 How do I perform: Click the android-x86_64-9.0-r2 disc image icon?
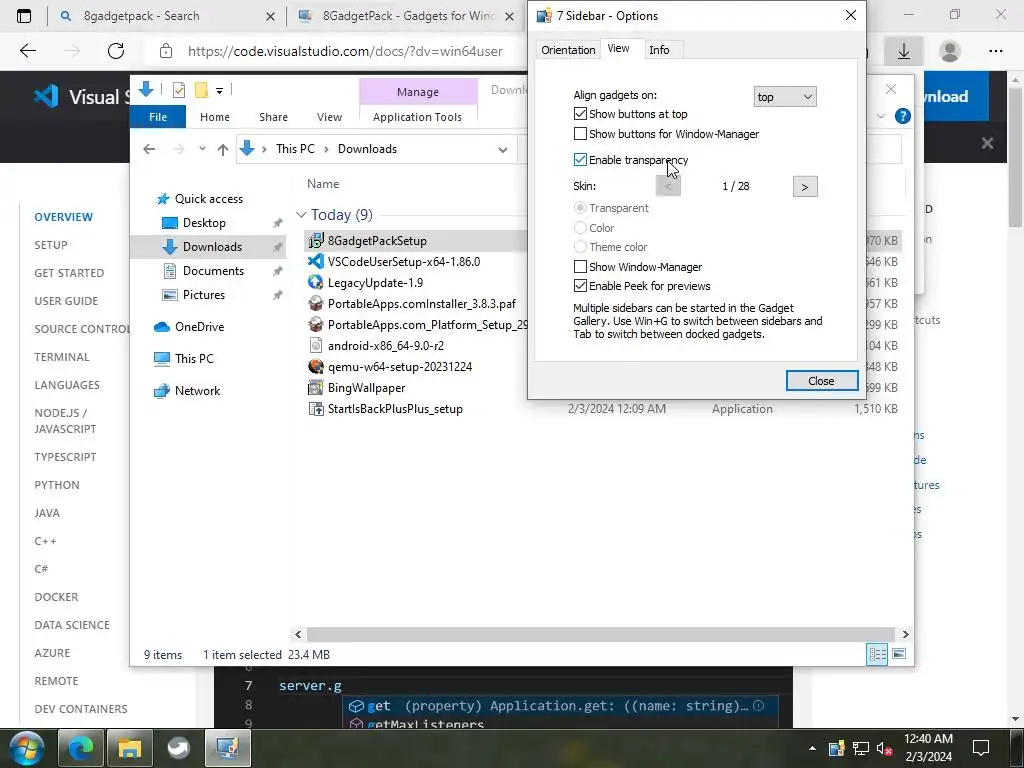[x=316, y=345]
